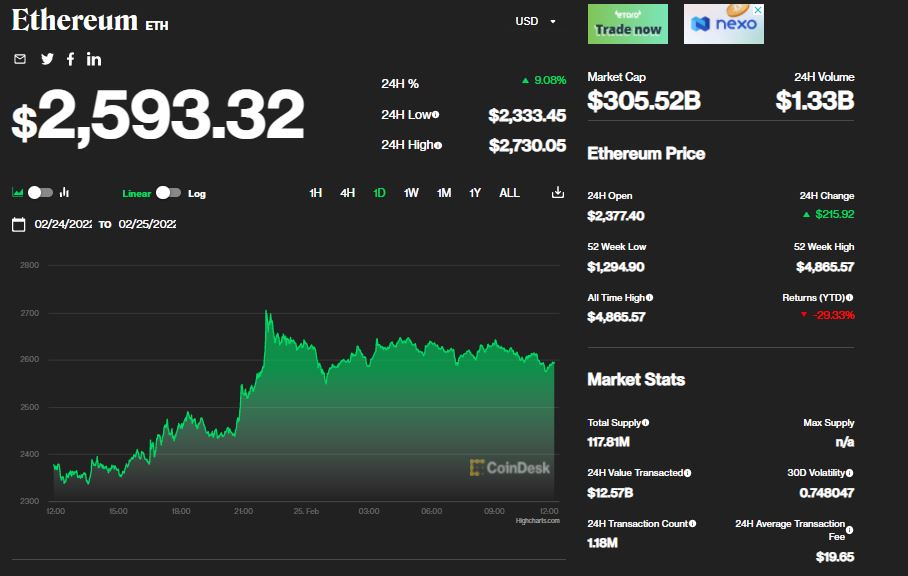The image size is (908, 576).
Task: Select the 1H timeframe tab
Action: [x=316, y=193]
